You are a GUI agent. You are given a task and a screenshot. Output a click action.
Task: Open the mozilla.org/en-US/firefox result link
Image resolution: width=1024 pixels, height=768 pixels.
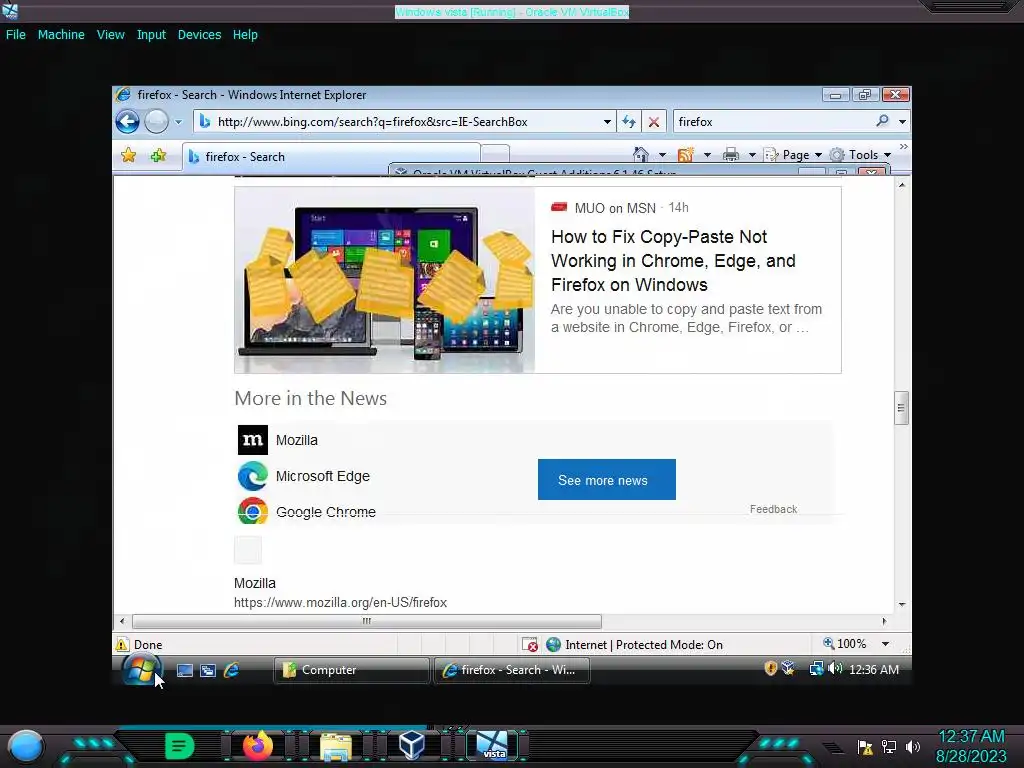[340, 602]
